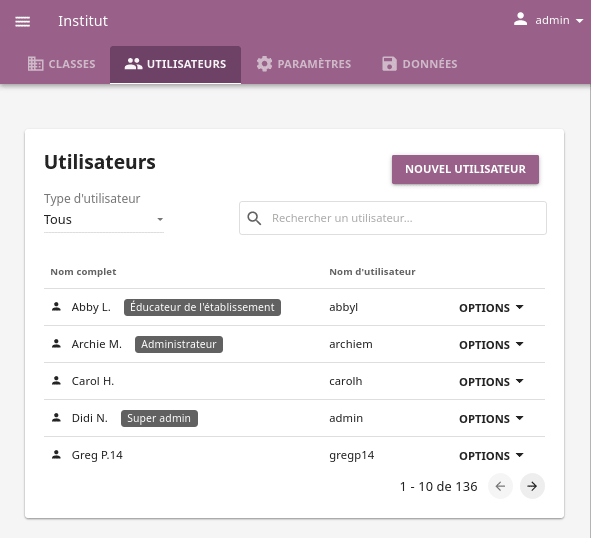Open OPTIONS menu for Greg P.14
Screen dimensions: 591x538
click(491, 455)
